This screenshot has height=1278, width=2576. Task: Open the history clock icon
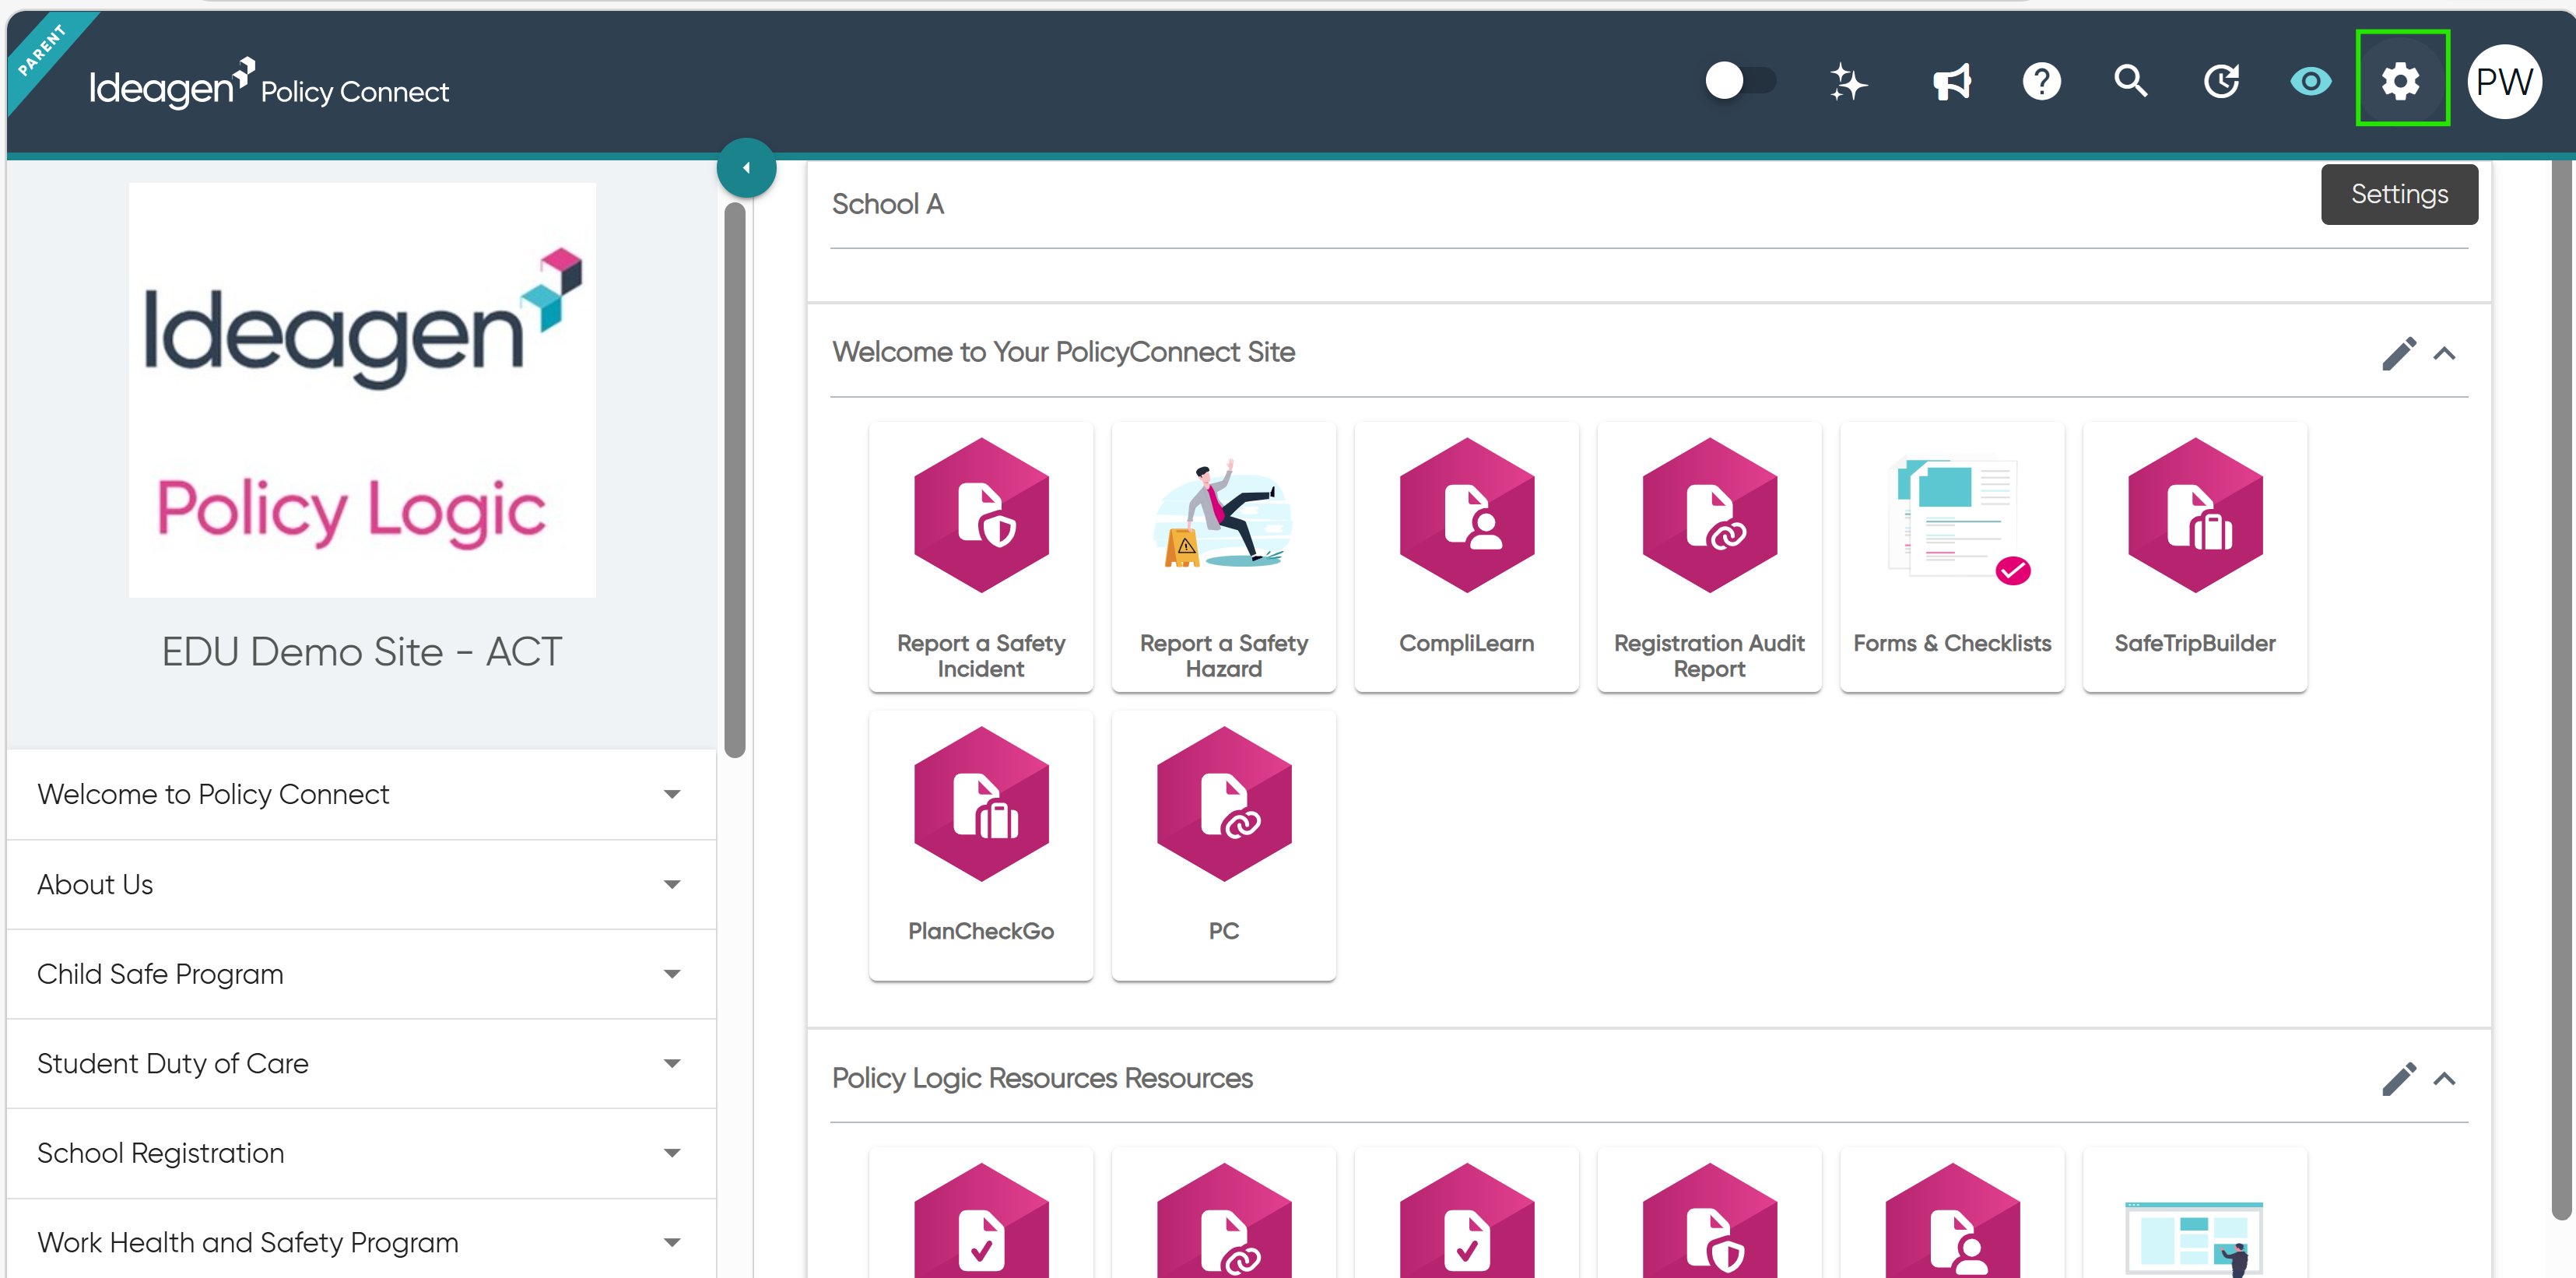pyautogui.click(x=2221, y=81)
